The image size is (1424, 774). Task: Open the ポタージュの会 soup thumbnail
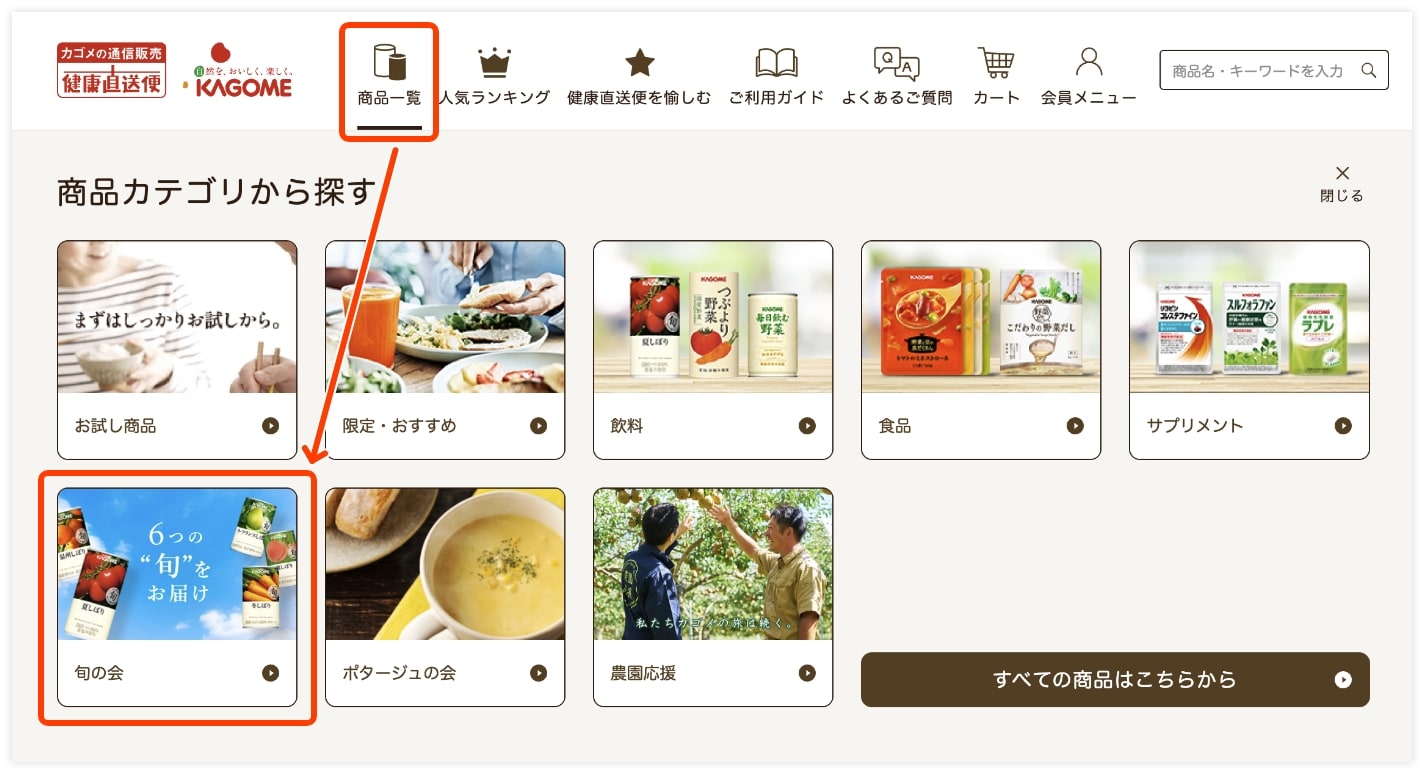tap(445, 564)
